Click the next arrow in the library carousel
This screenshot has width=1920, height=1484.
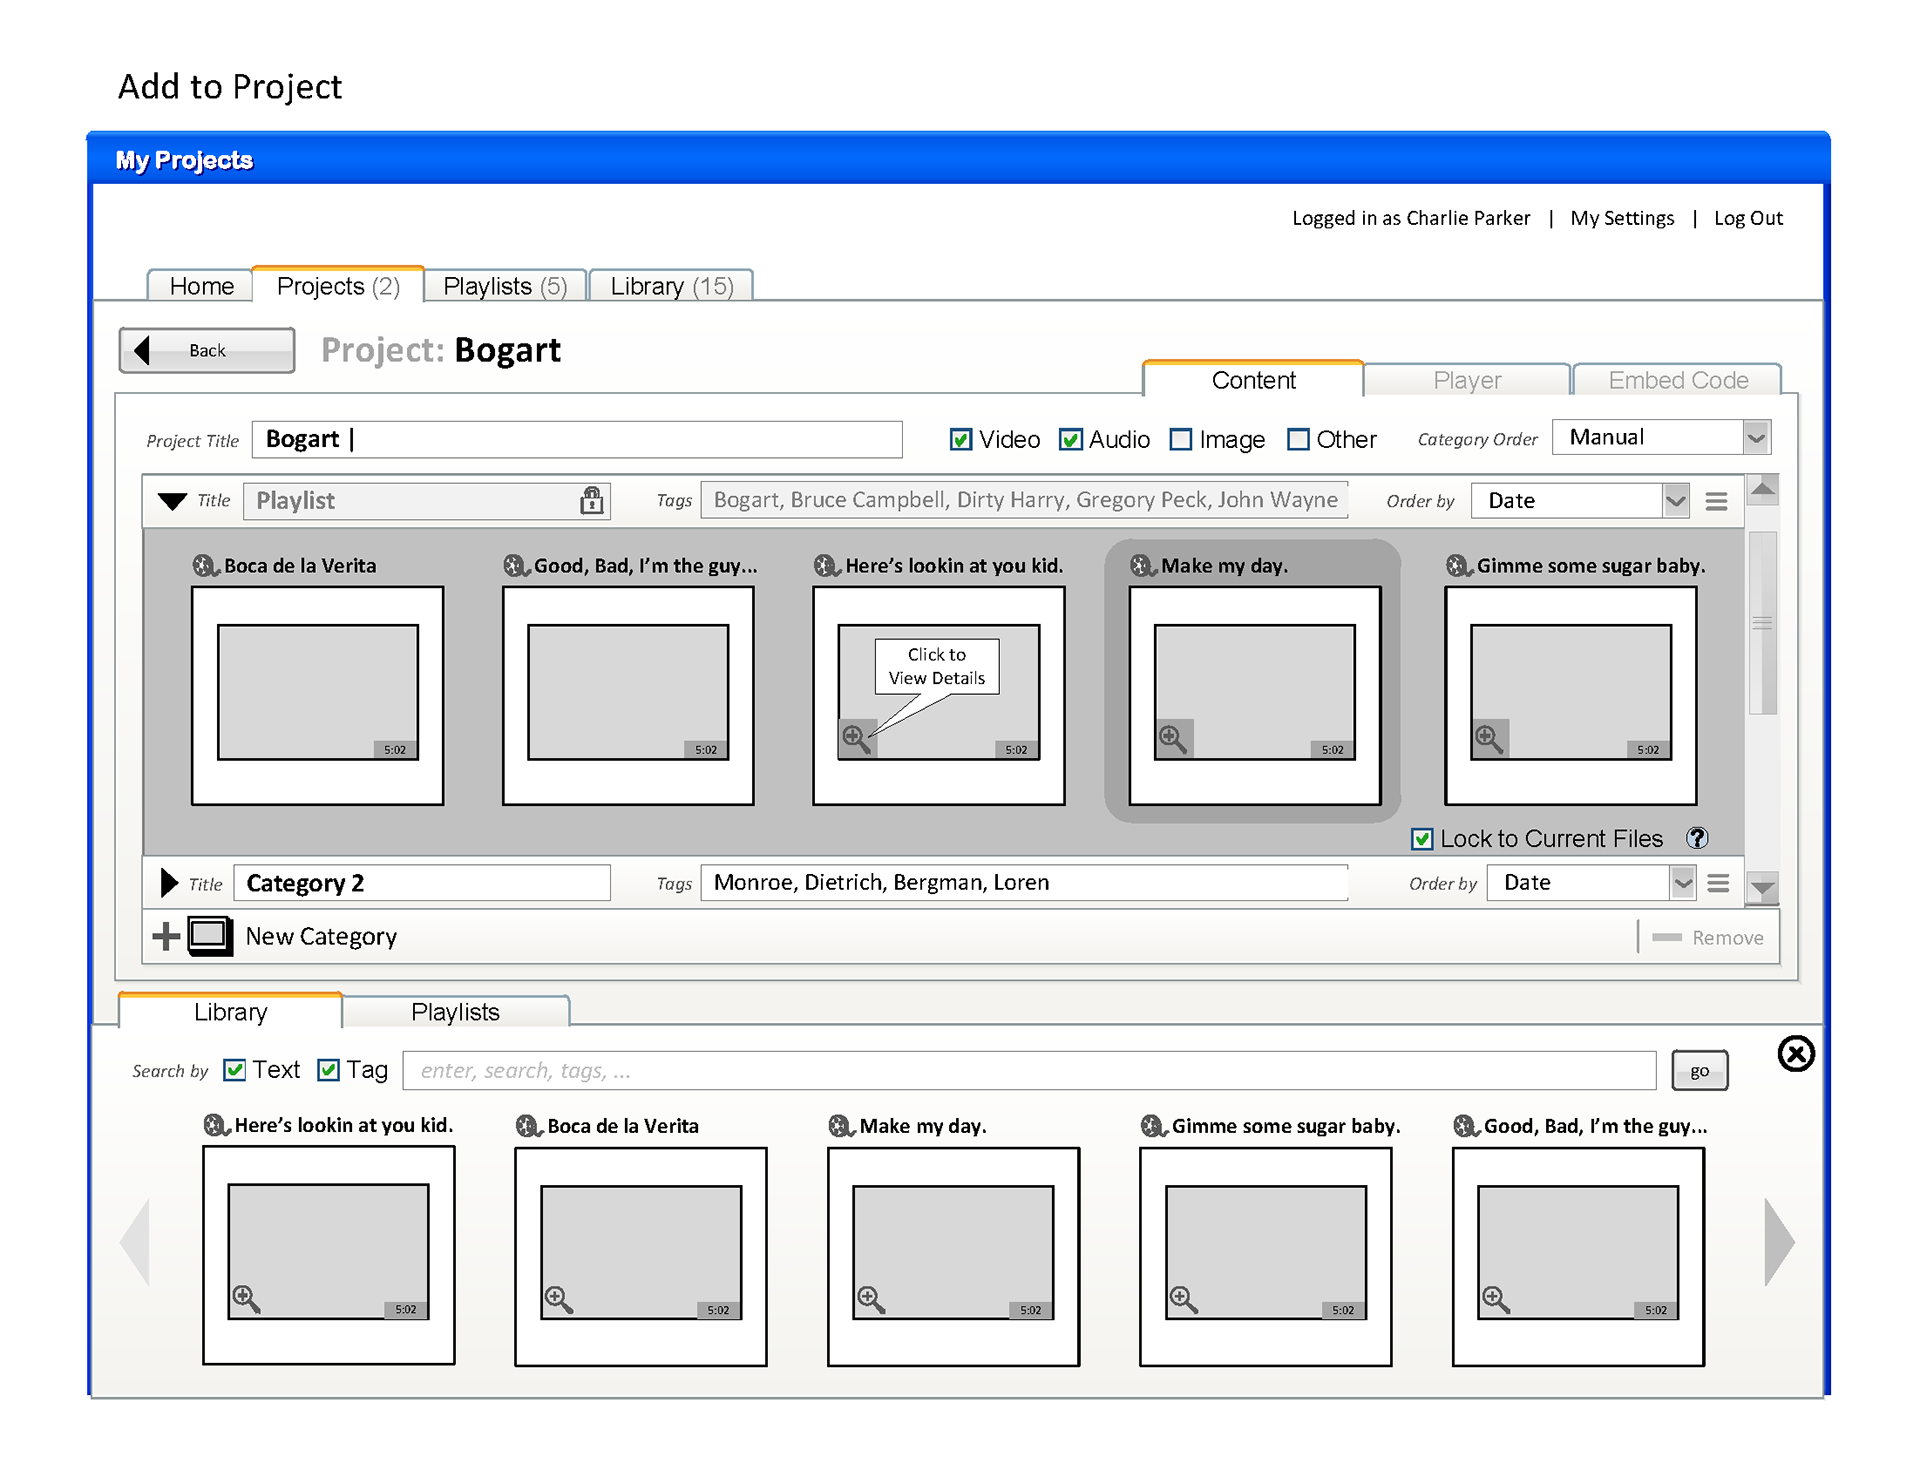[1778, 1241]
